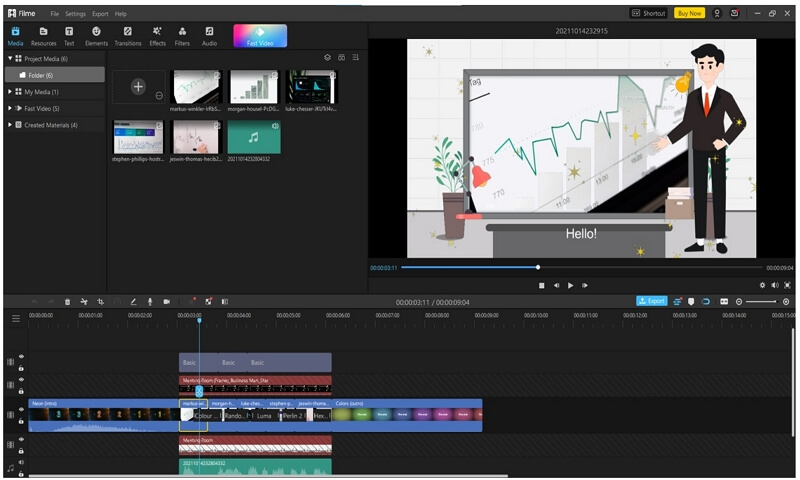The image size is (800, 480).
Task: Expand the Fast Video (5) folder
Action: point(10,108)
